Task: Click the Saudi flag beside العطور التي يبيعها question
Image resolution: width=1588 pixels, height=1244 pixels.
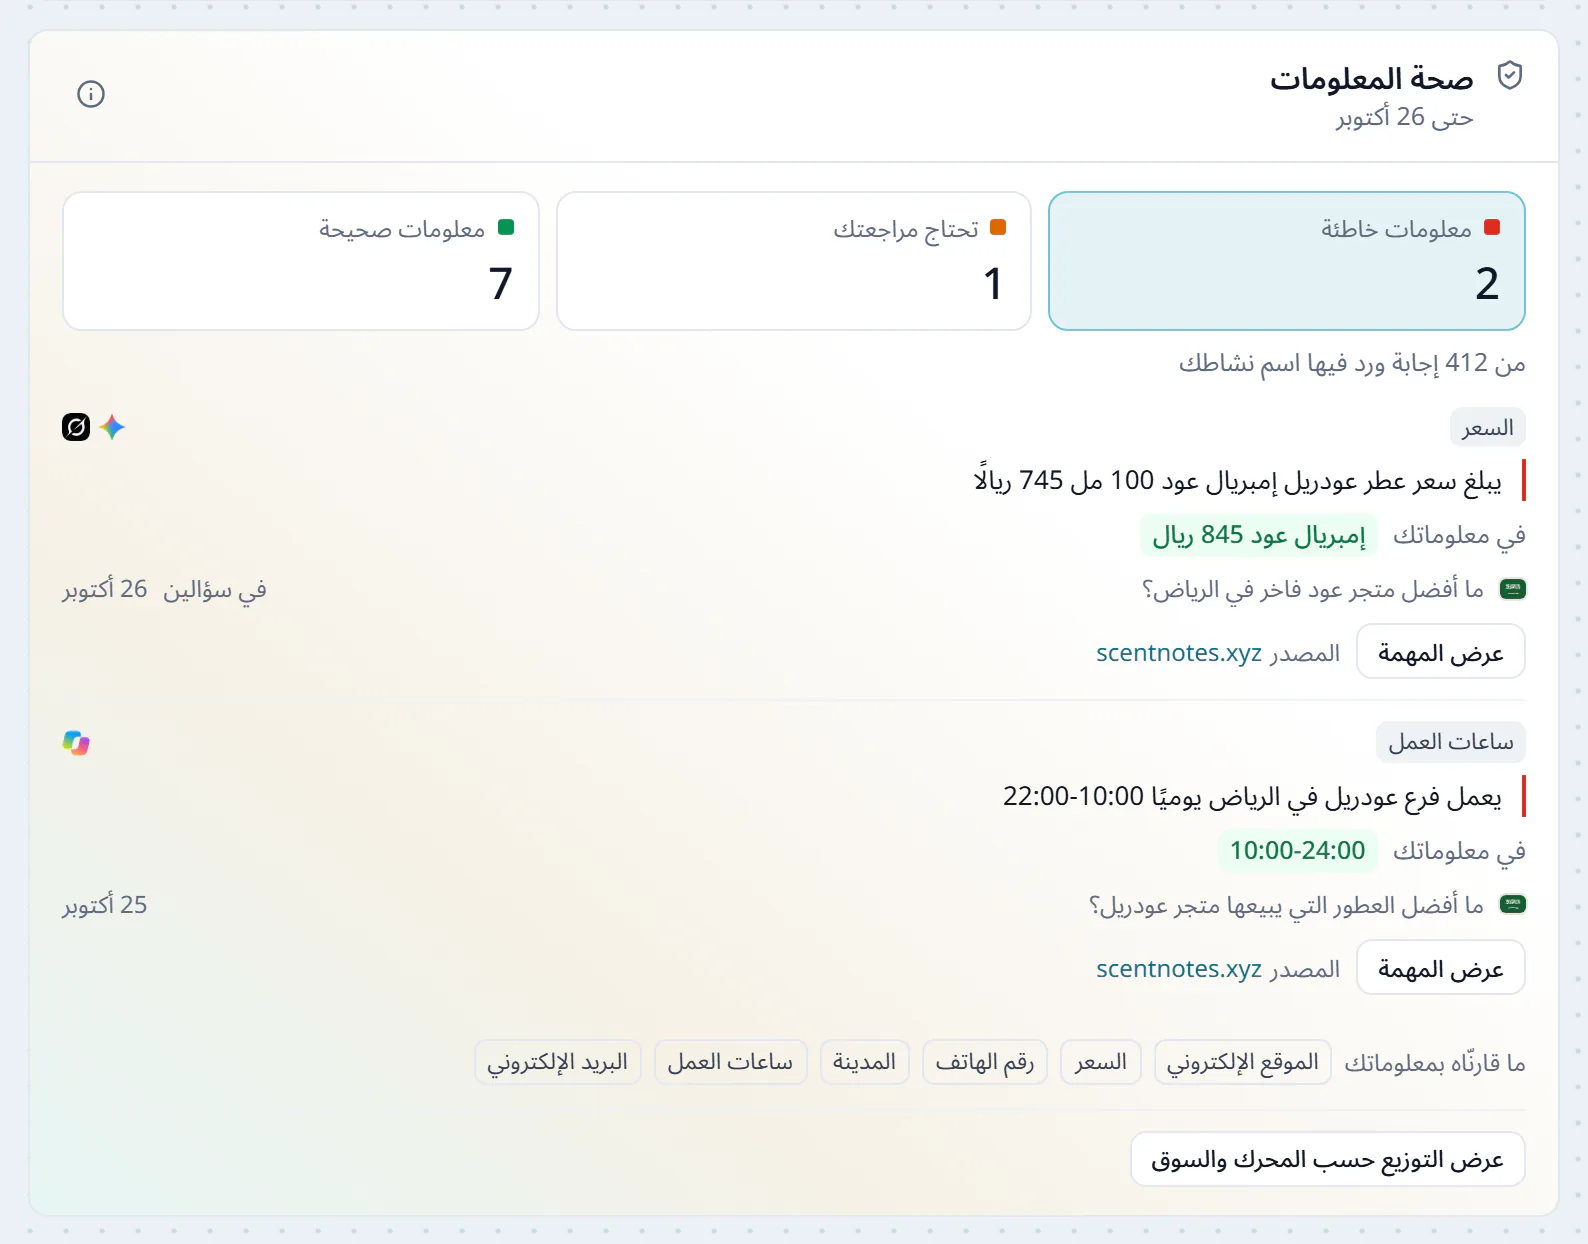Action: (x=1513, y=905)
